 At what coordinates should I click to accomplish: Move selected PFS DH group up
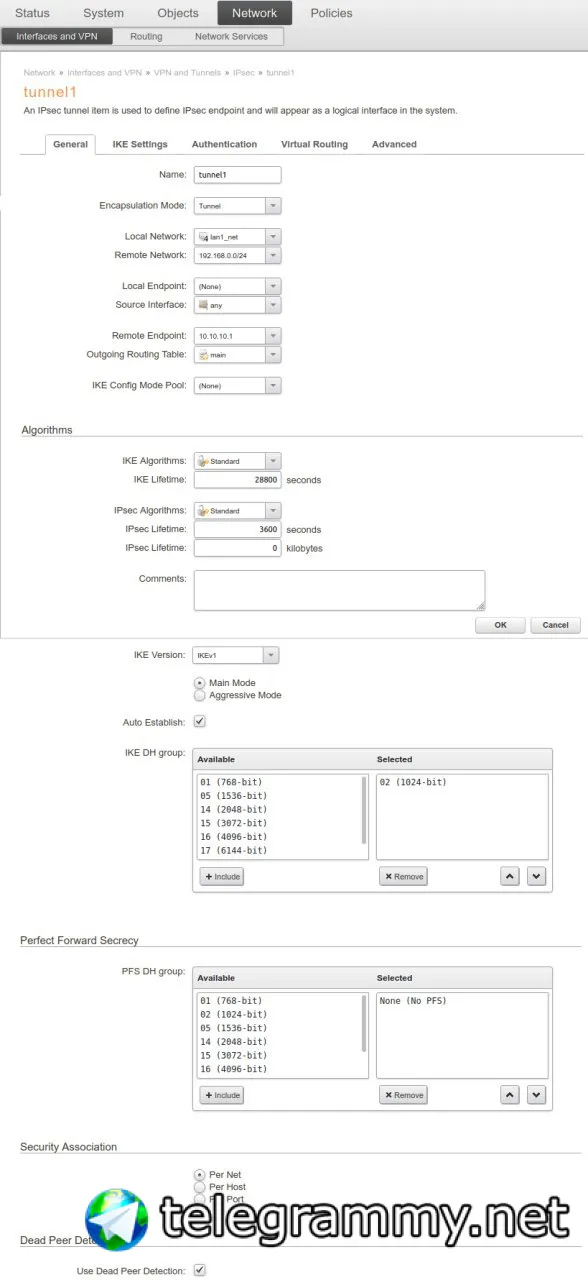click(510, 1095)
